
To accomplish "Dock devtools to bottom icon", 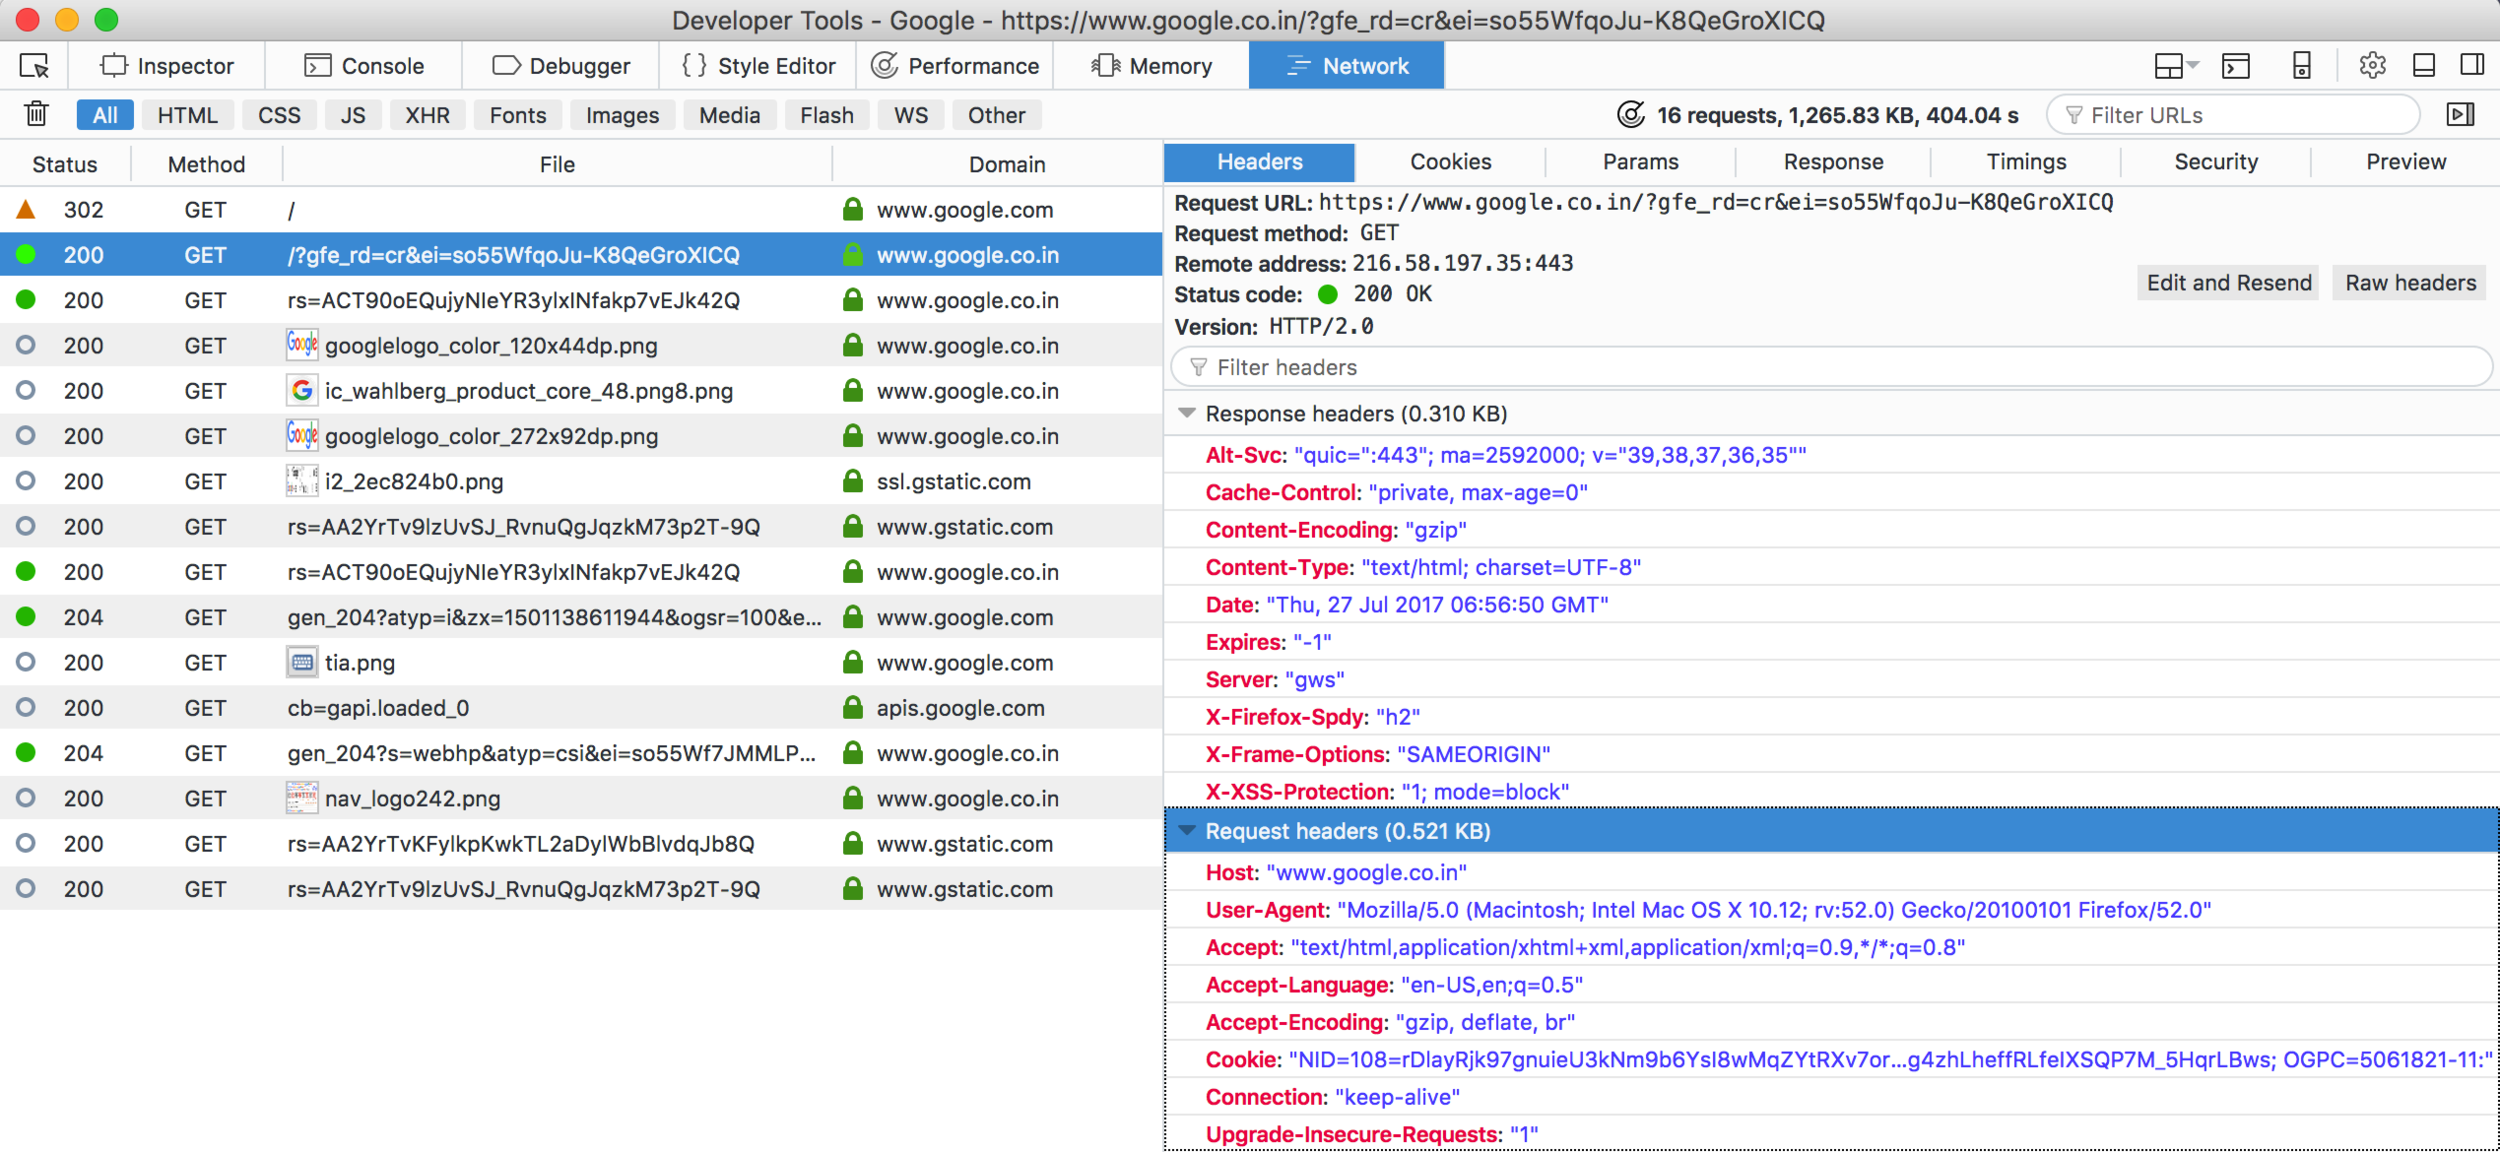I will [x=2424, y=66].
